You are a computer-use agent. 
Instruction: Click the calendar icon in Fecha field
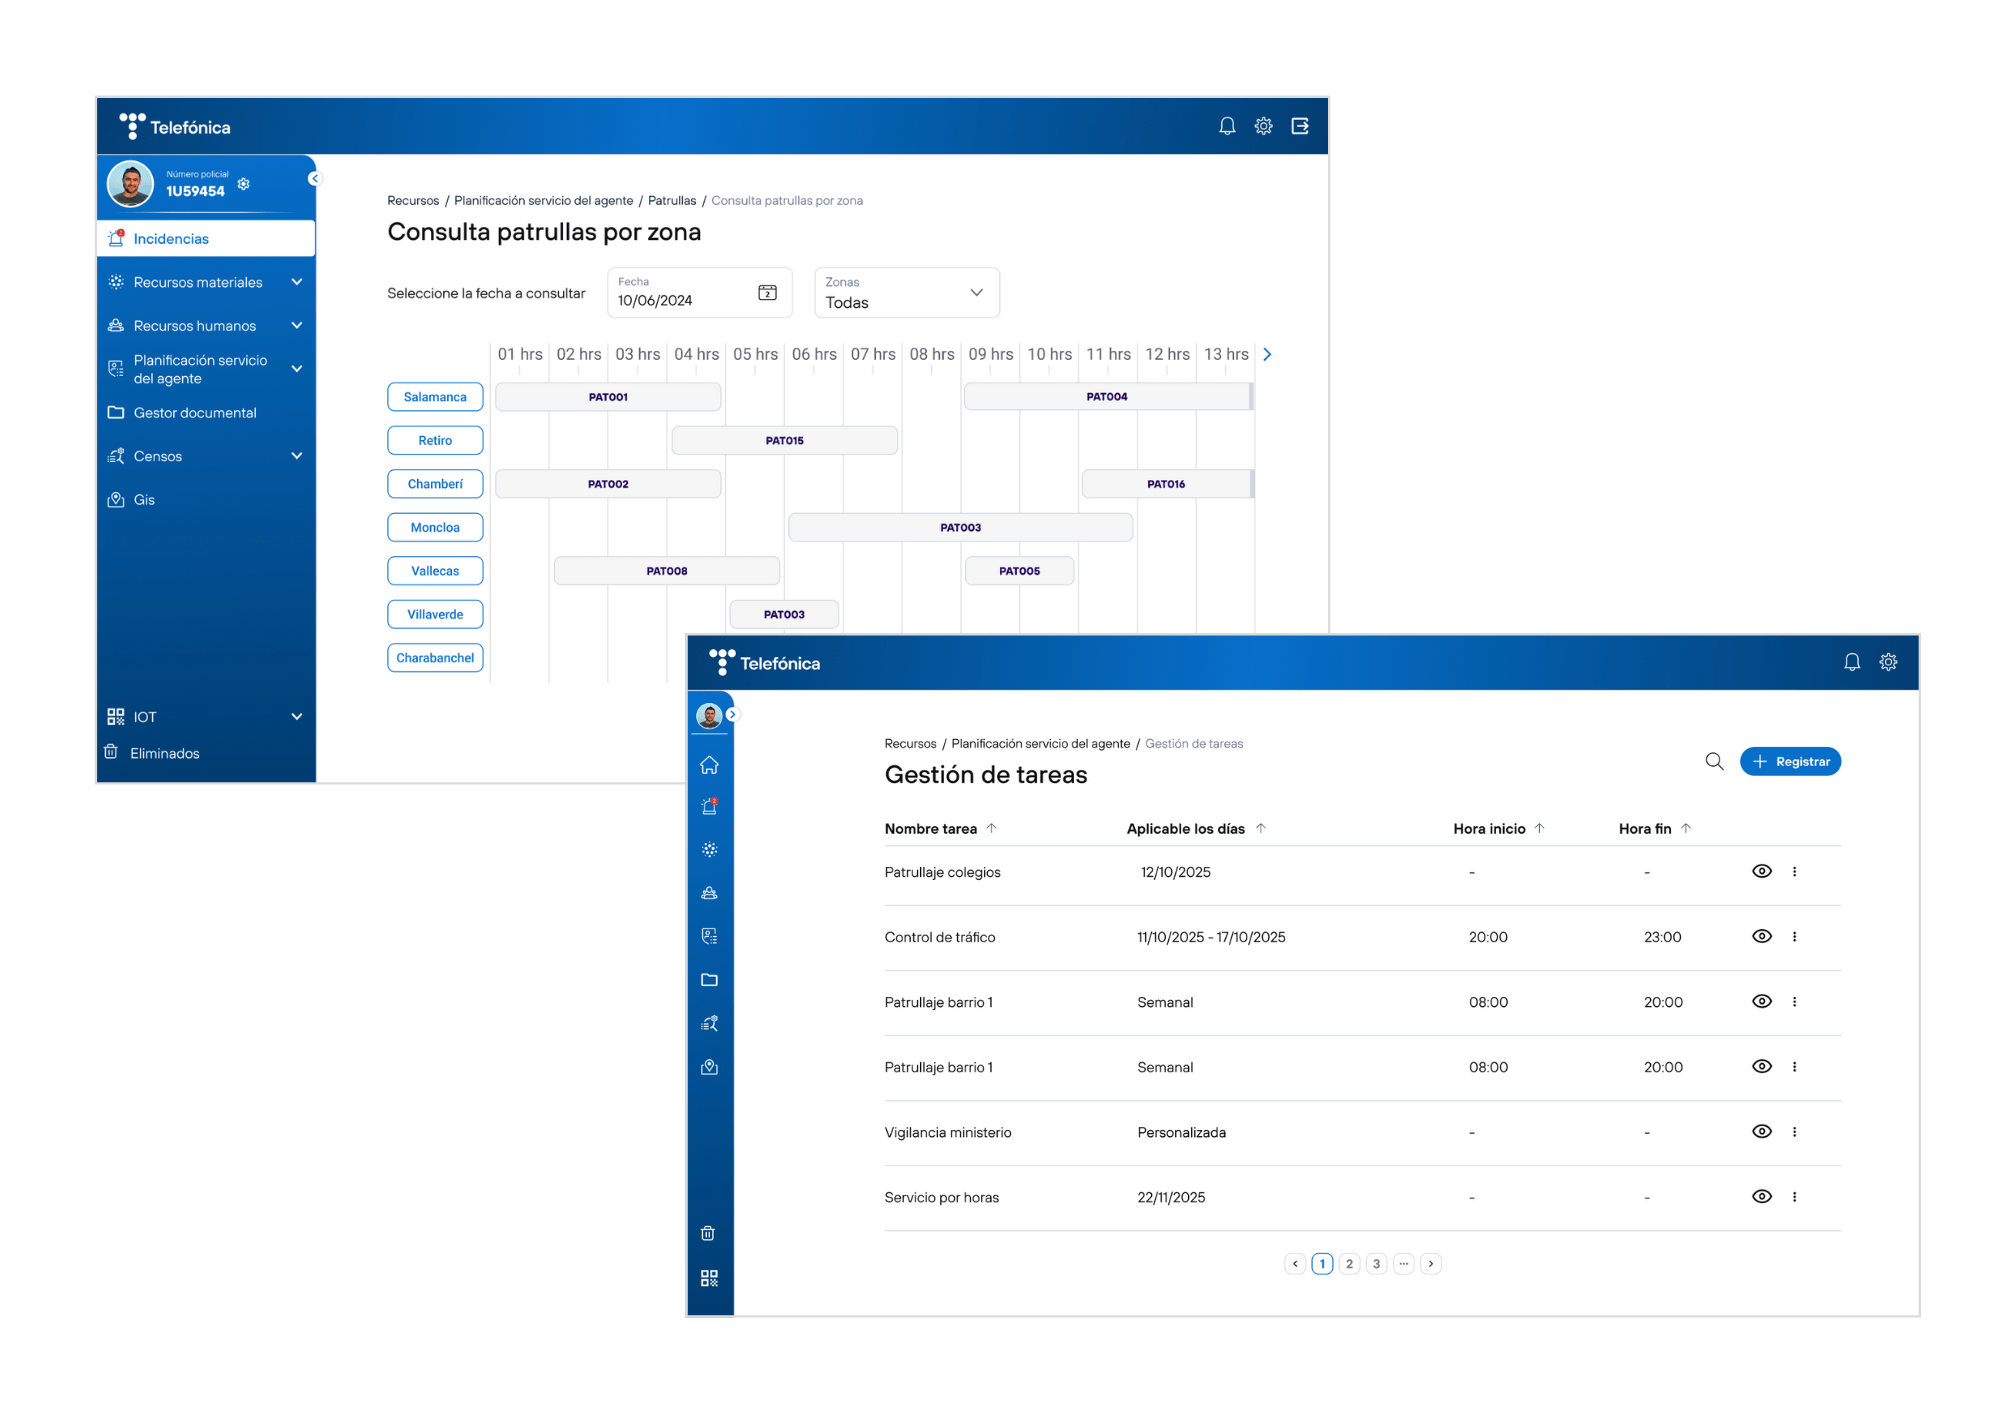[767, 292]
